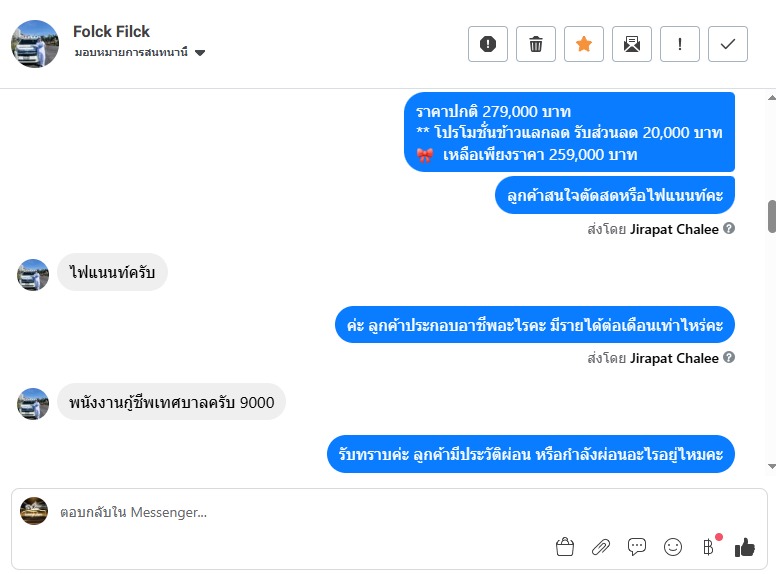Open the emoji picker
This screenshot has height=574, width=776.
[673, 547]
